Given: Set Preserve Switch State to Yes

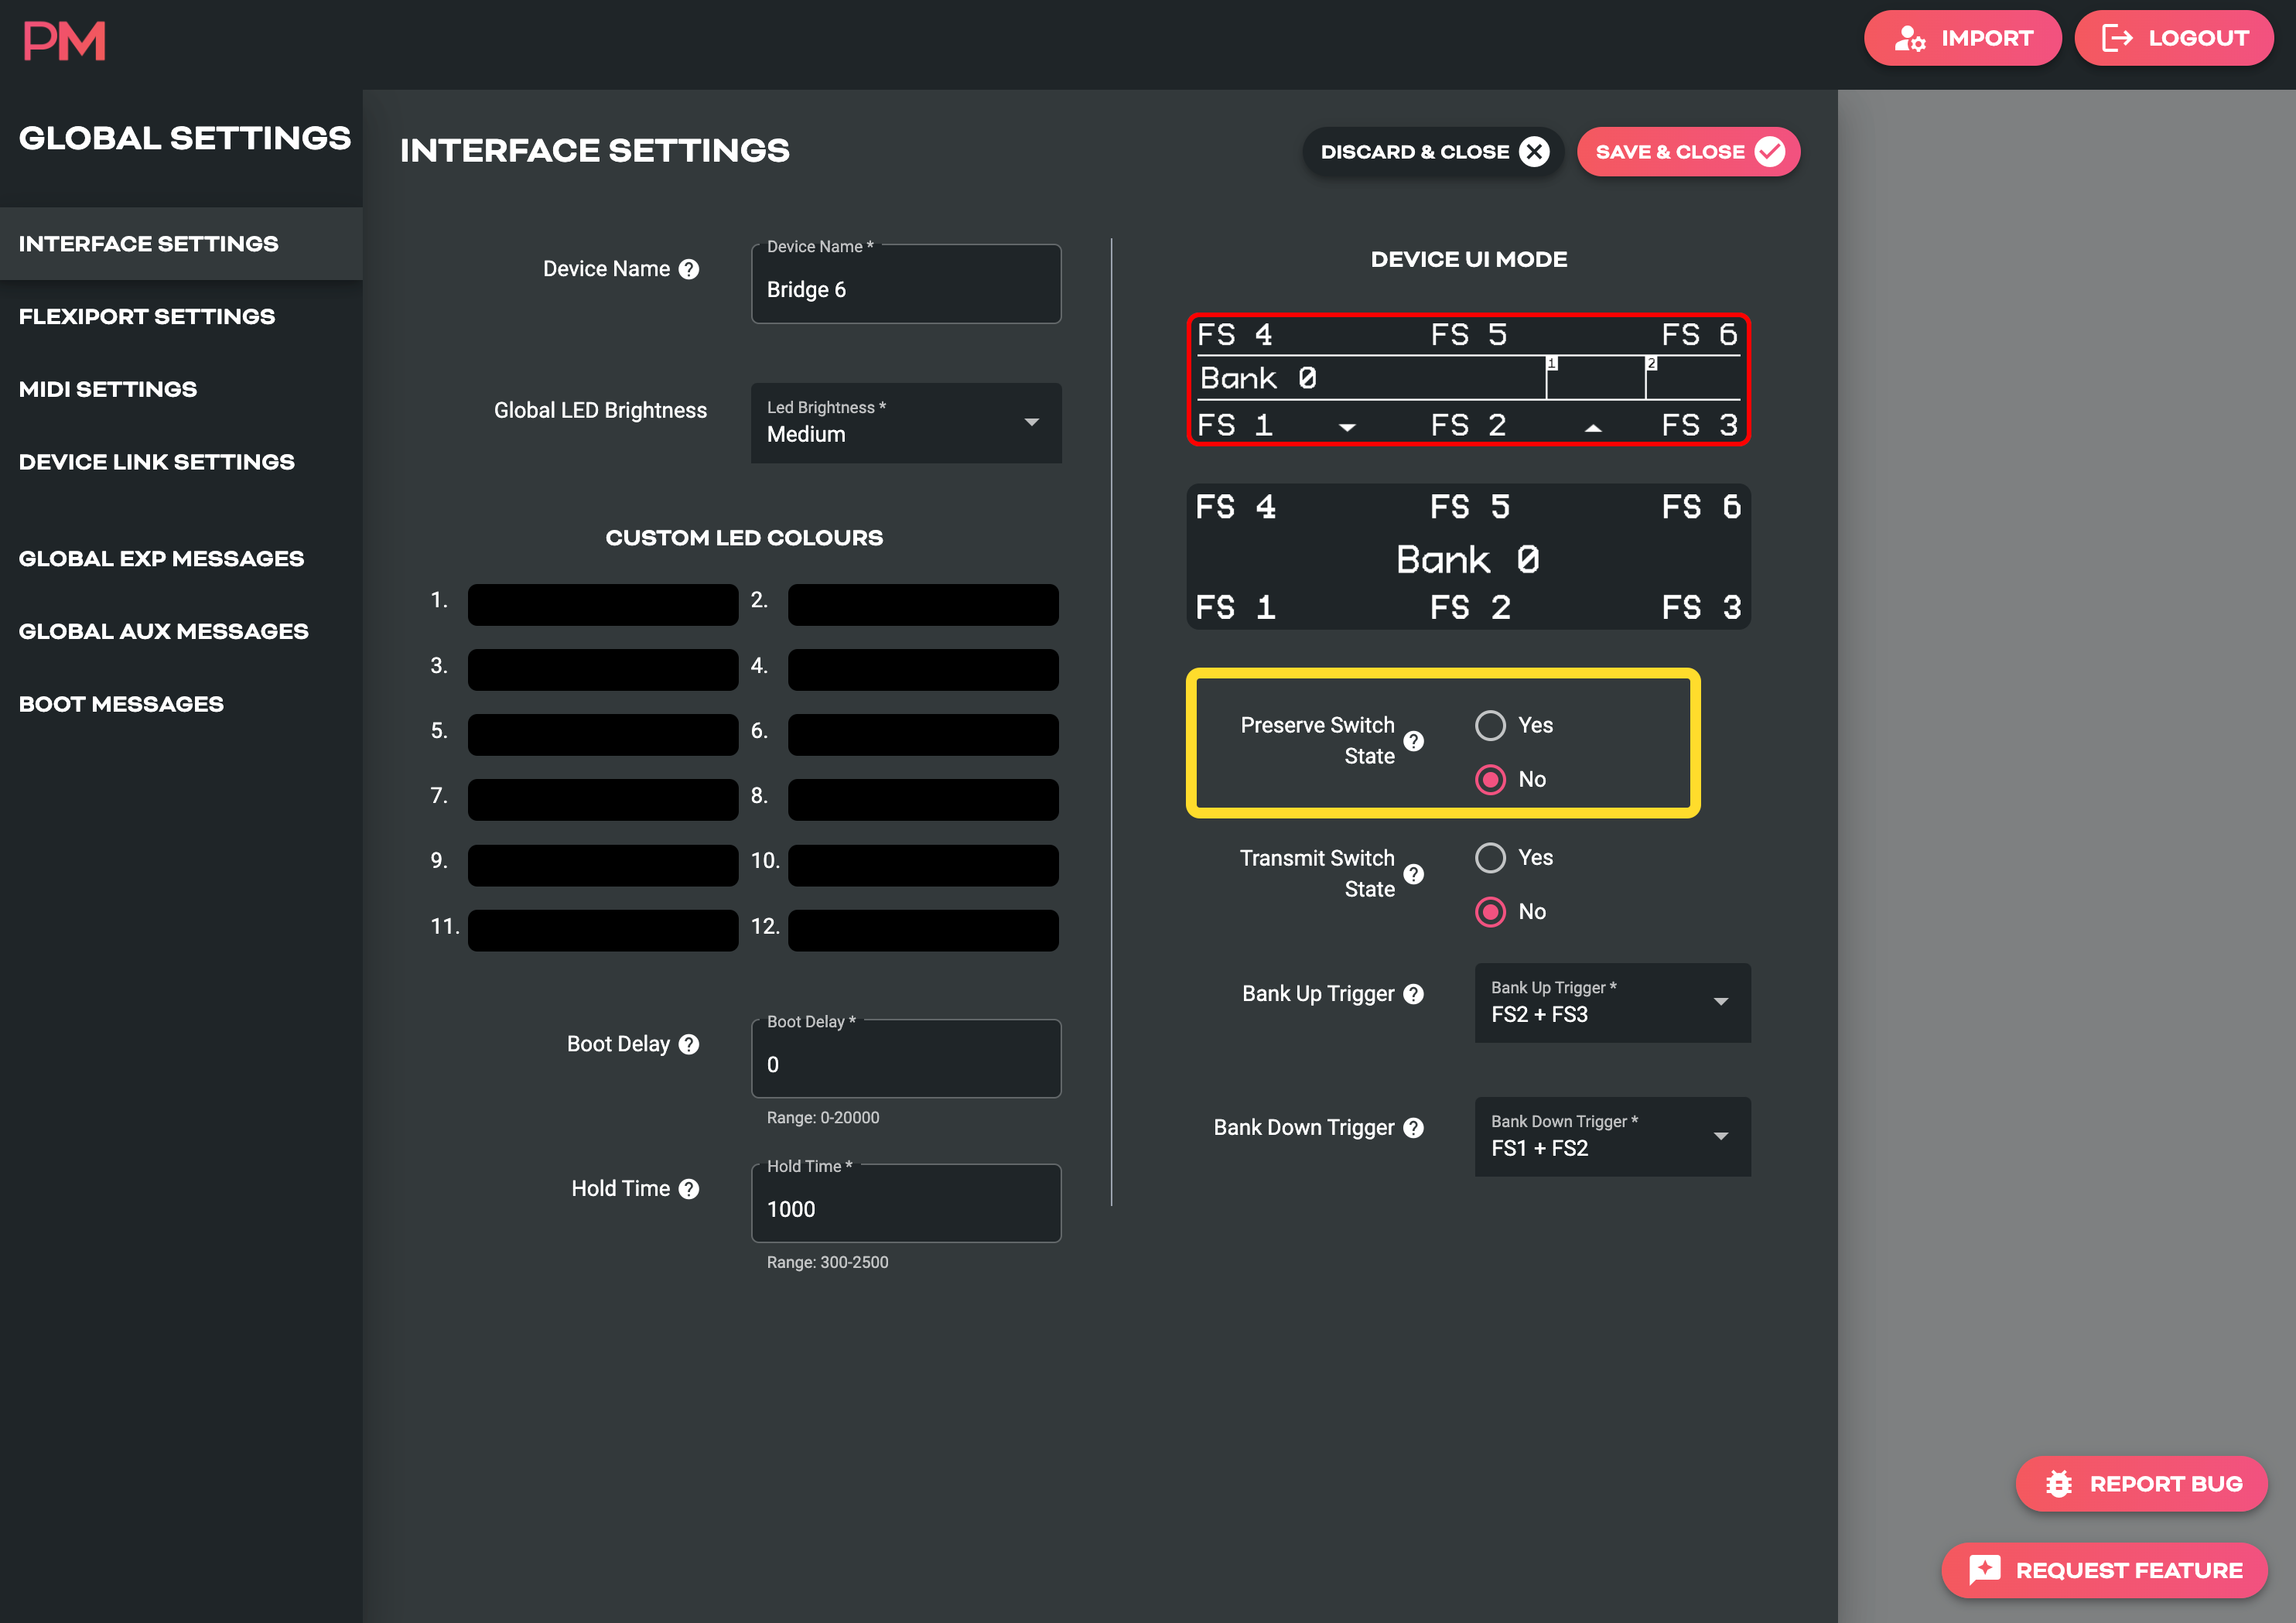Looking at the screenshot, I should pyautogui.click(x=1491, y=725).
